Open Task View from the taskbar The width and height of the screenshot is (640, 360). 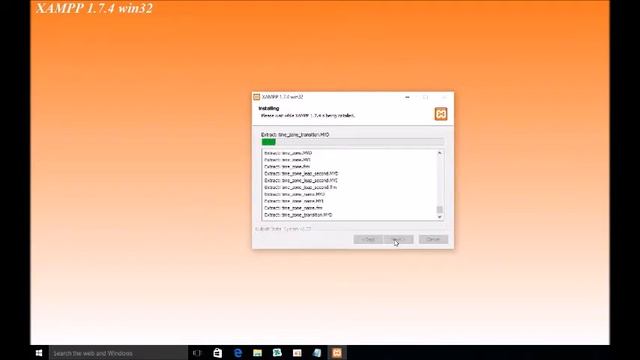(197, 353)
